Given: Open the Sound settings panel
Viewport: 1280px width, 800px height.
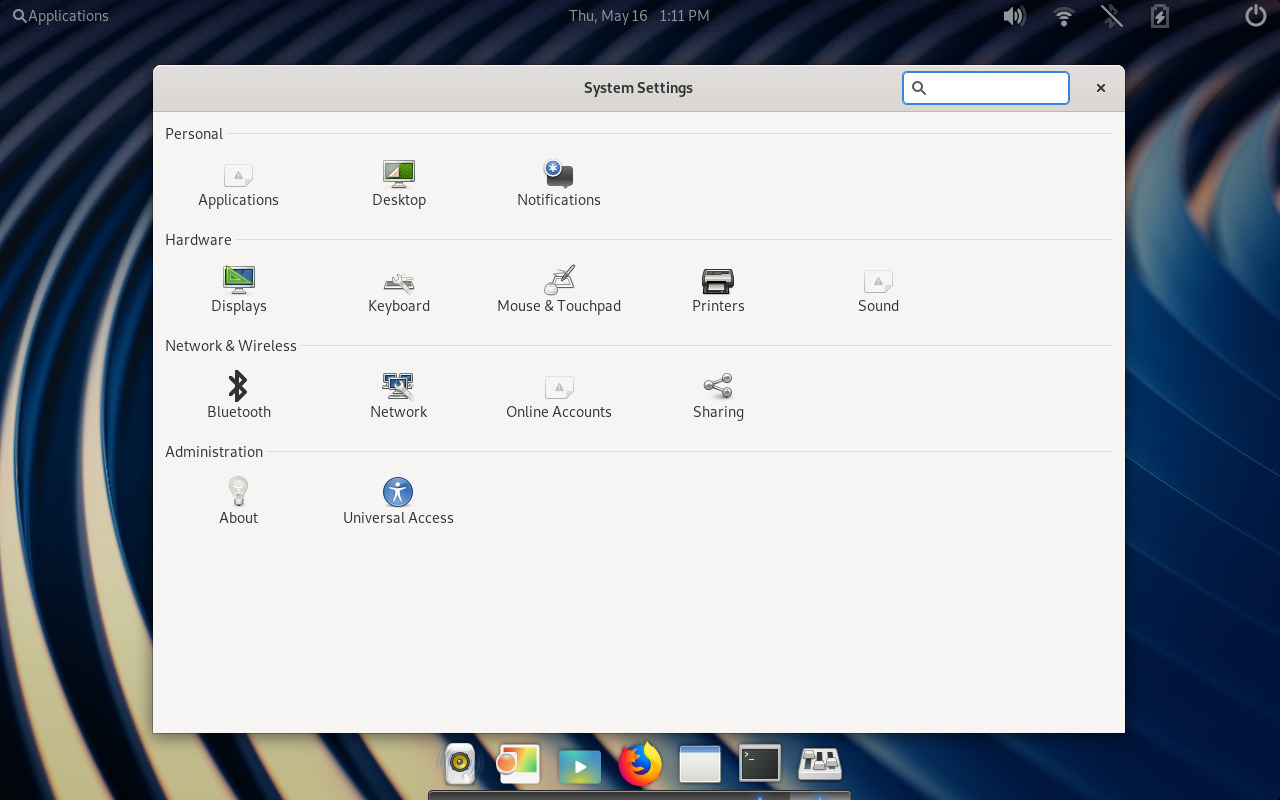Looking at the screenshot, I should point(878,289).
